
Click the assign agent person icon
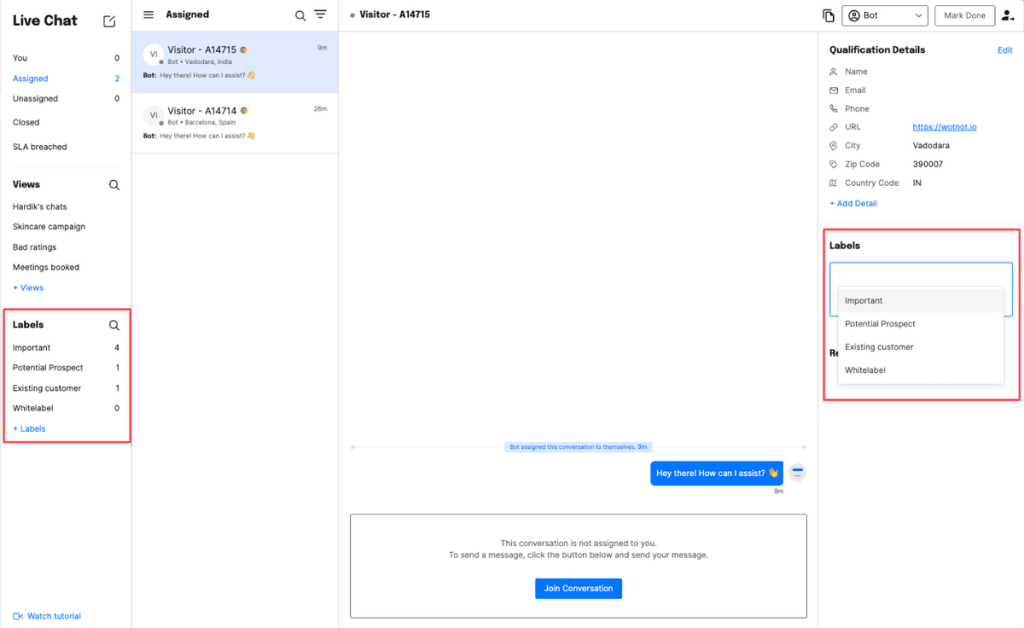click(x=1006, y=15)
